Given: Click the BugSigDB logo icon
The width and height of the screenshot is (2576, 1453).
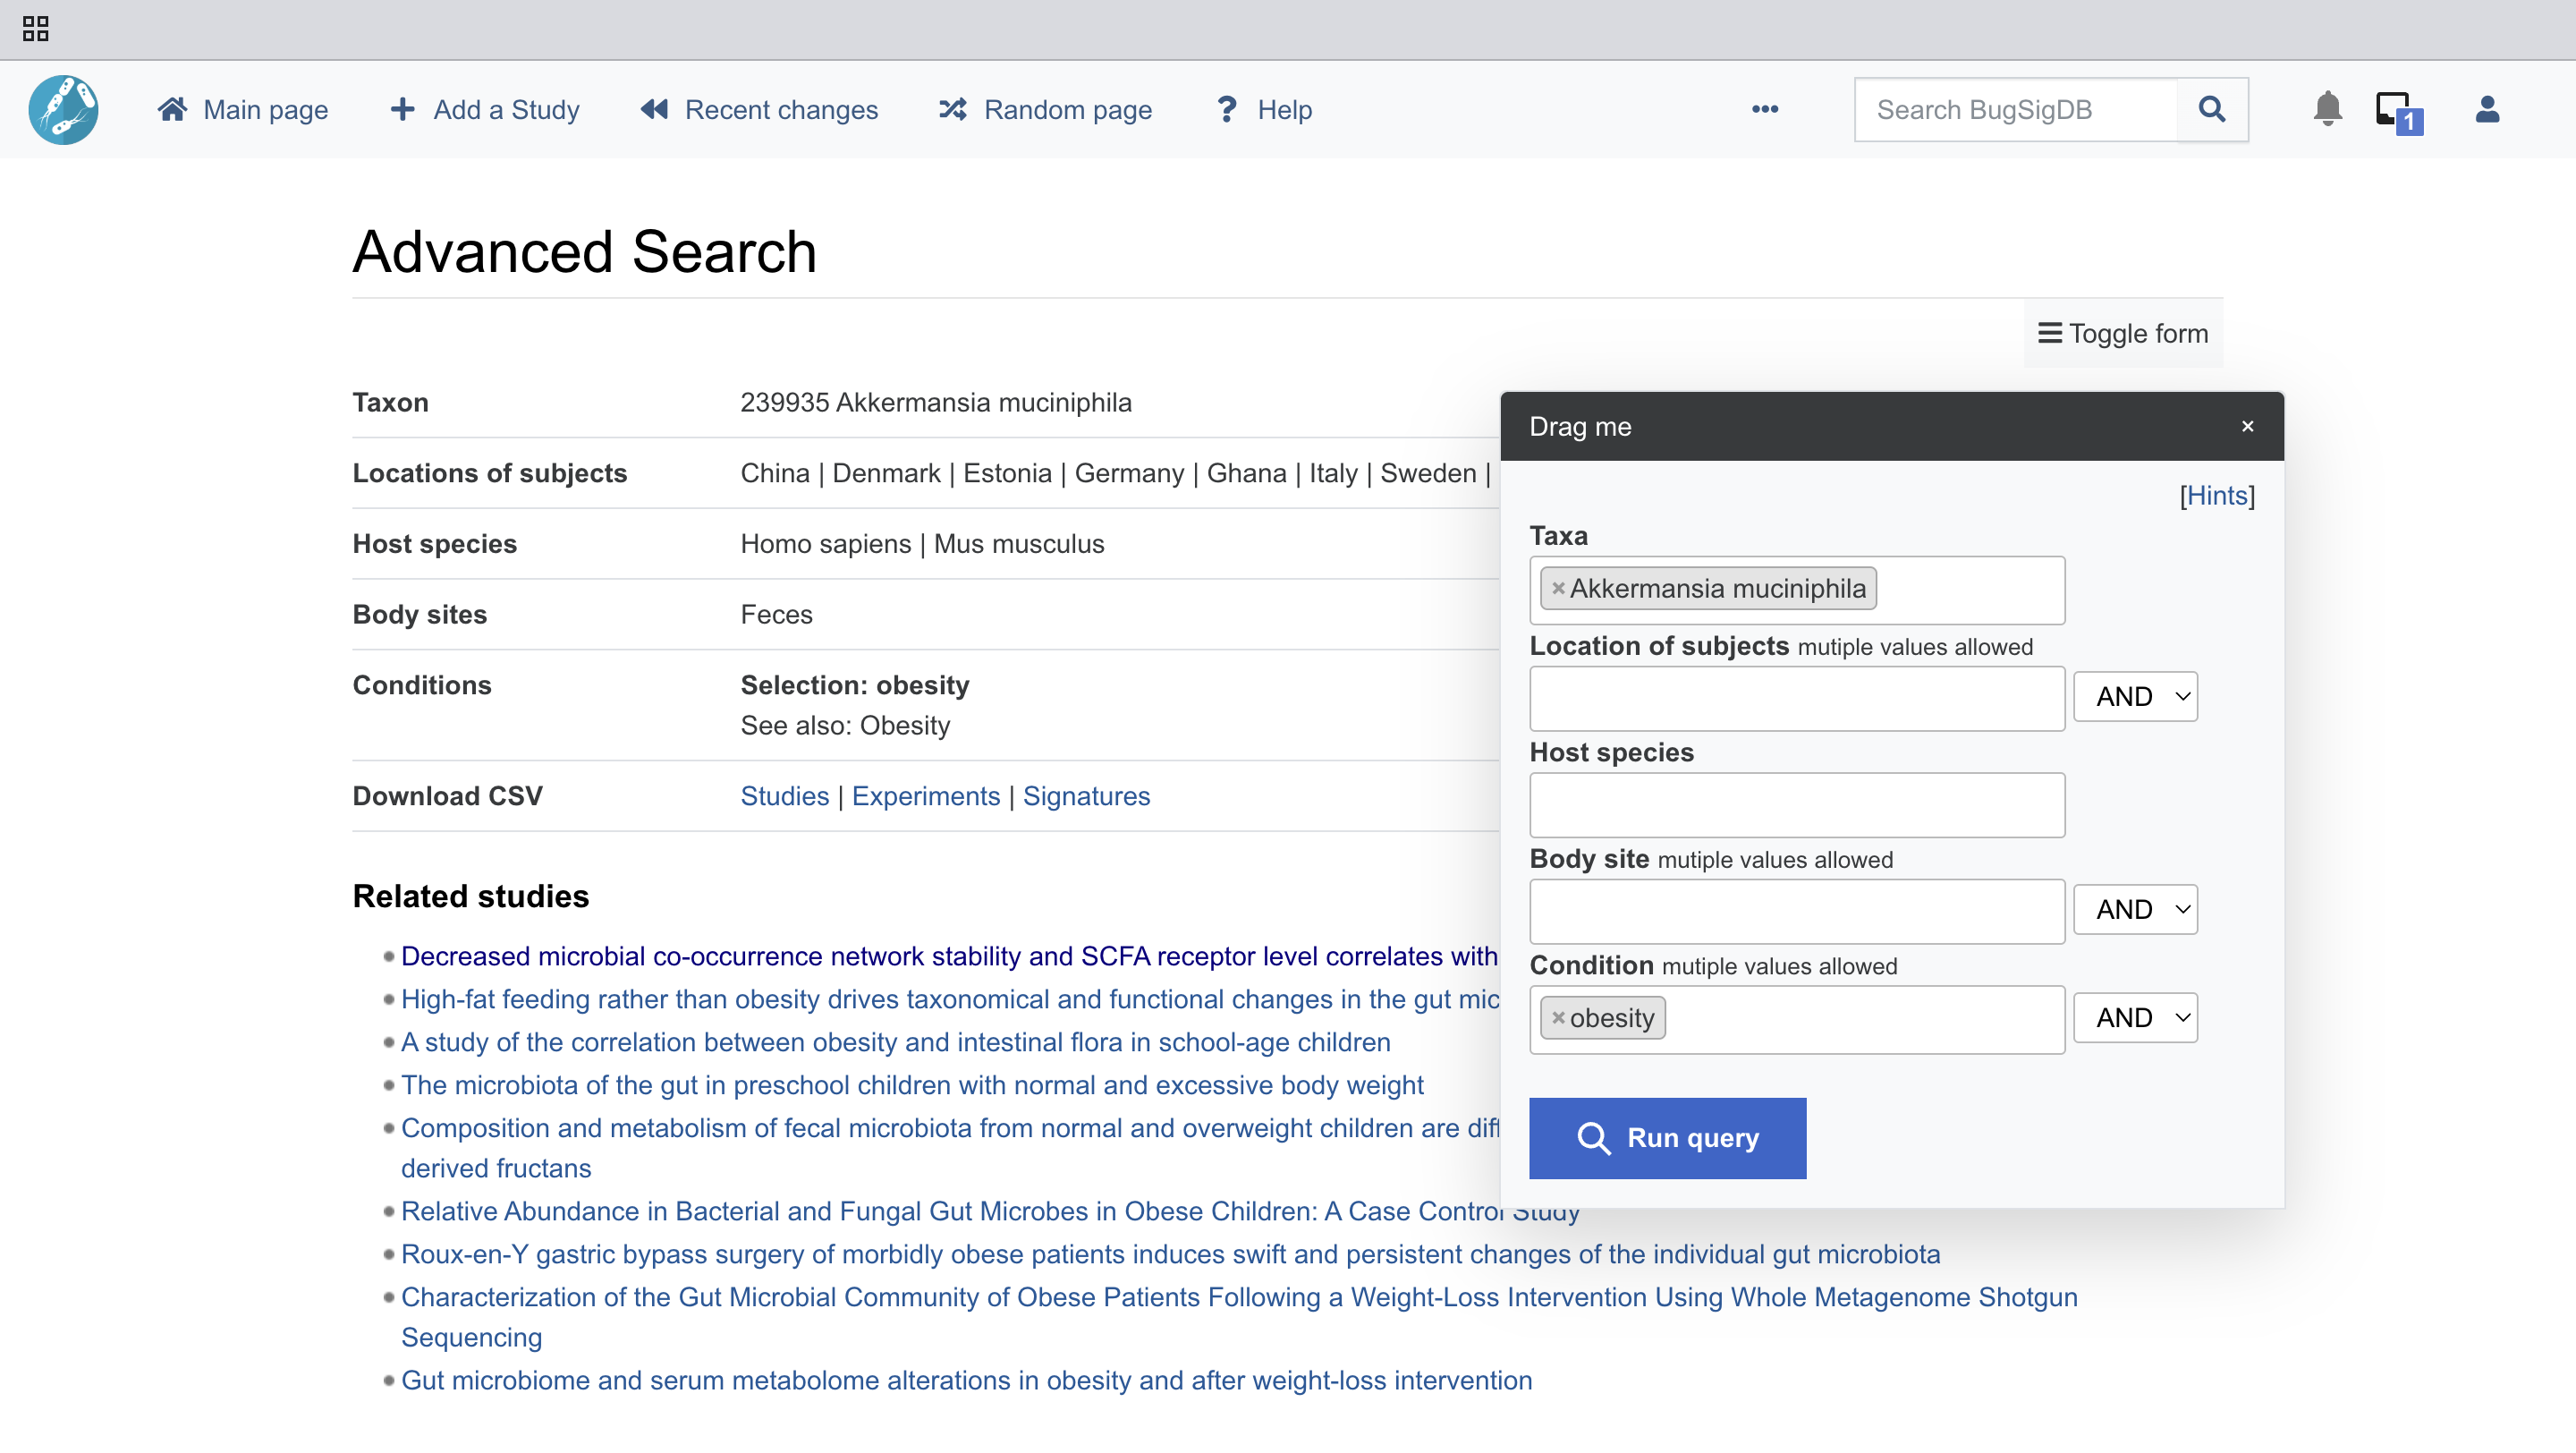Looking at the screenshot, I should (x=63, y=110).
